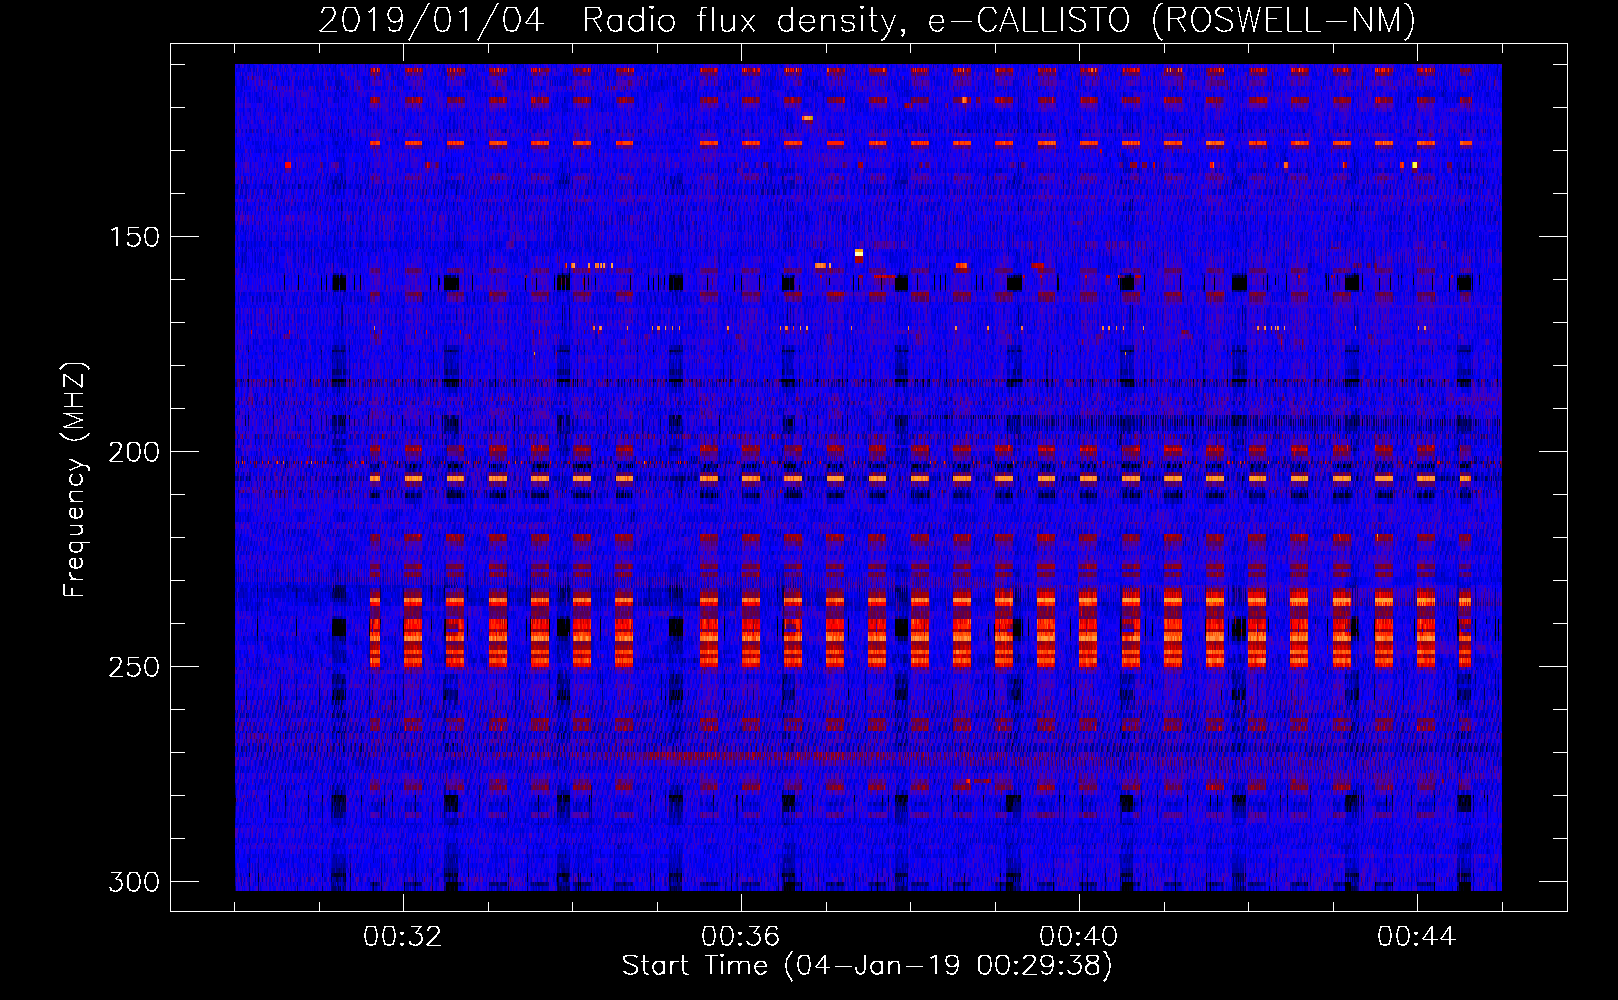The height and width of the screenshot is (1000, 1618).
Task: Select the 300 frequency axis label
Action: click(x=134, y=883)
